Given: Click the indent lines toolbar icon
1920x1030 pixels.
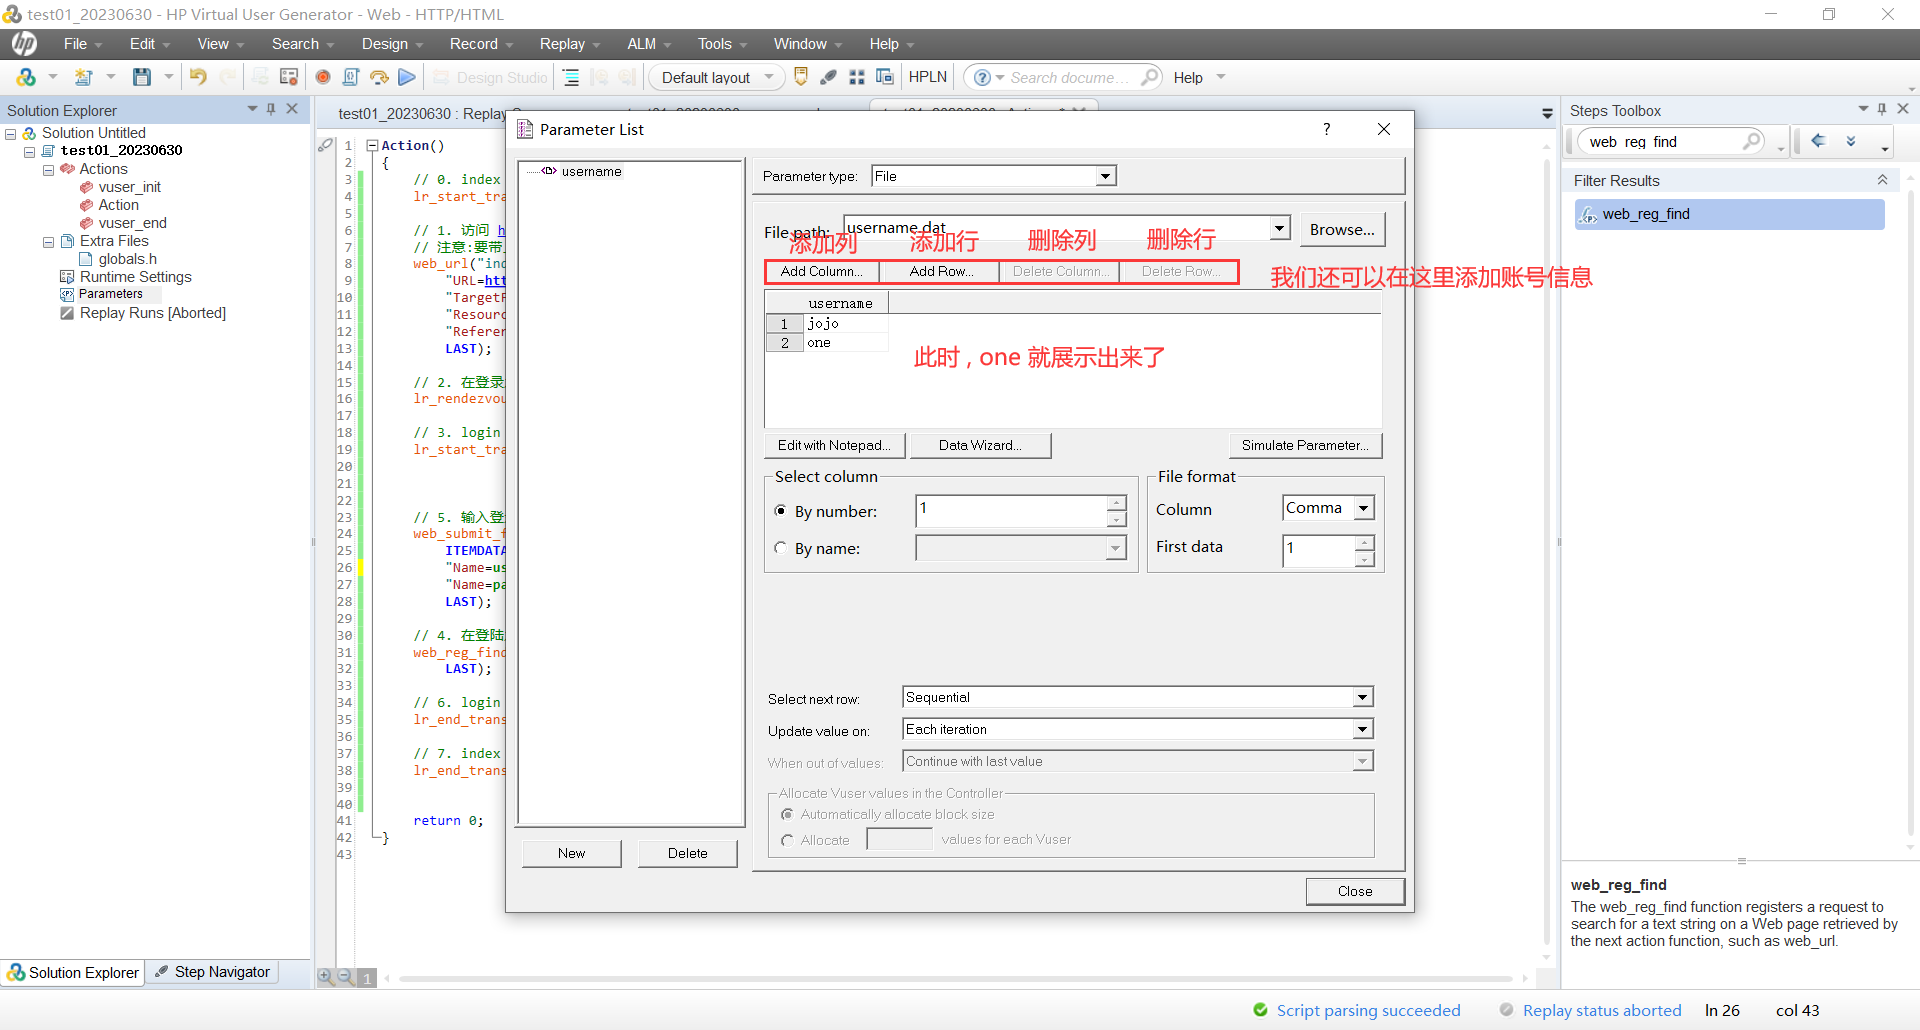Looking at the screenshot, I should coord(571,77).
